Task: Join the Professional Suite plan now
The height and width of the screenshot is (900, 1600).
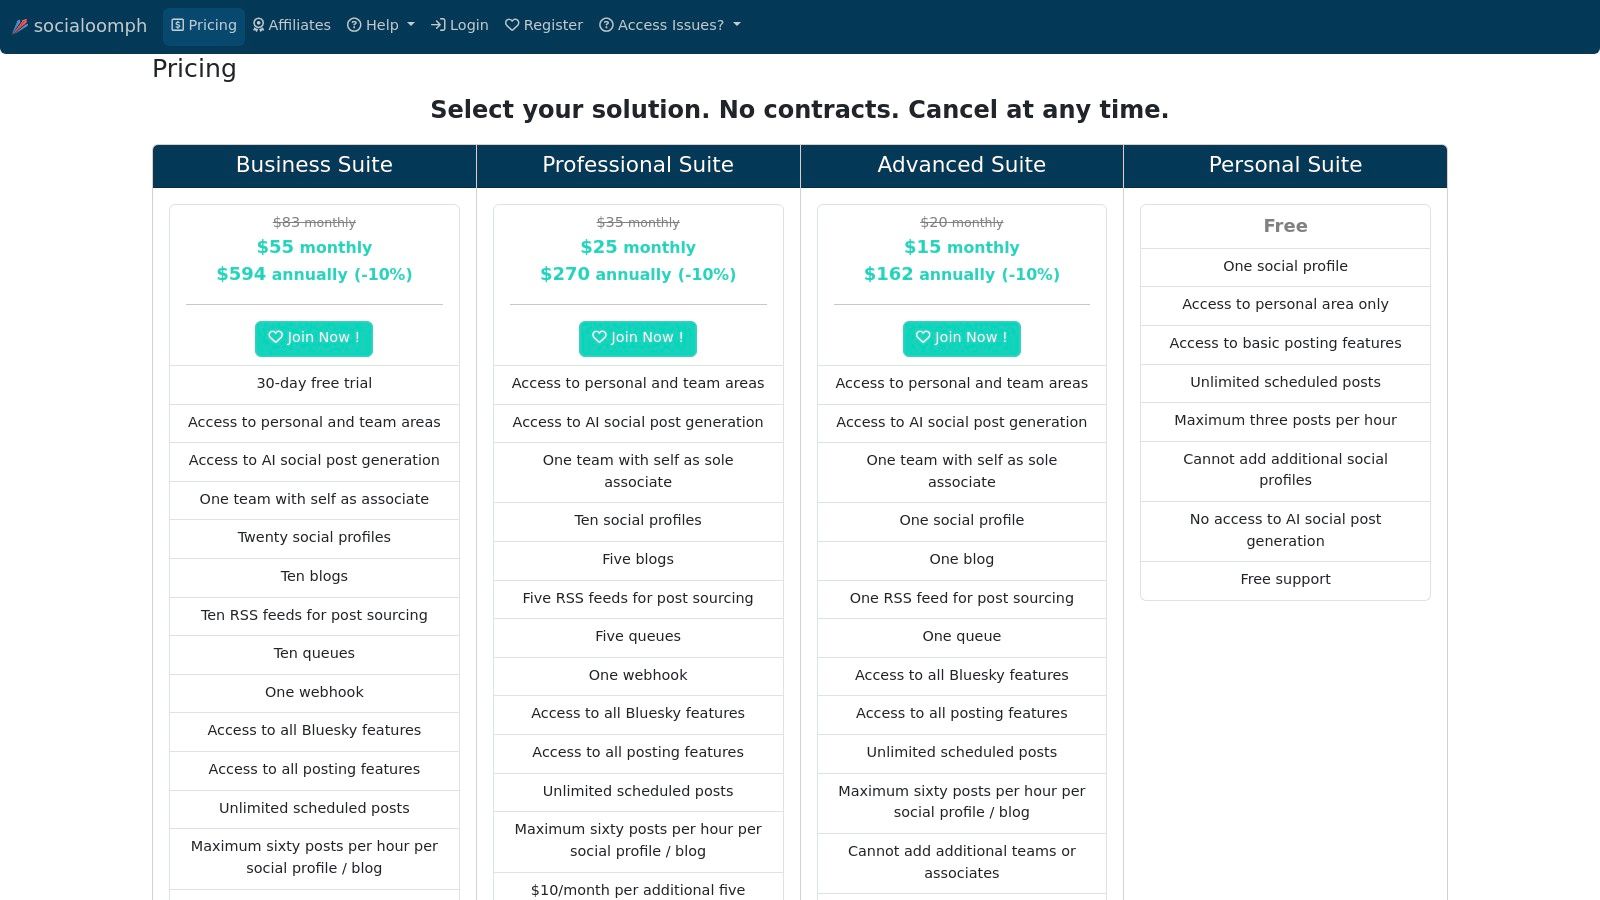Action: [638, 338]
